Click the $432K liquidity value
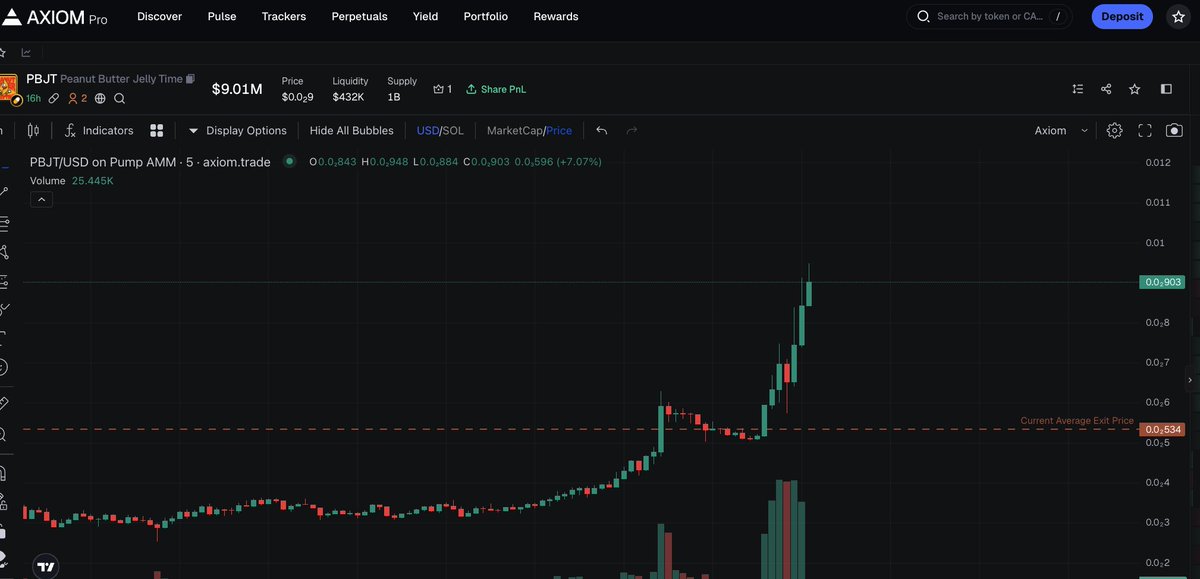1200x579 pixels. click(x=348, y=97)
